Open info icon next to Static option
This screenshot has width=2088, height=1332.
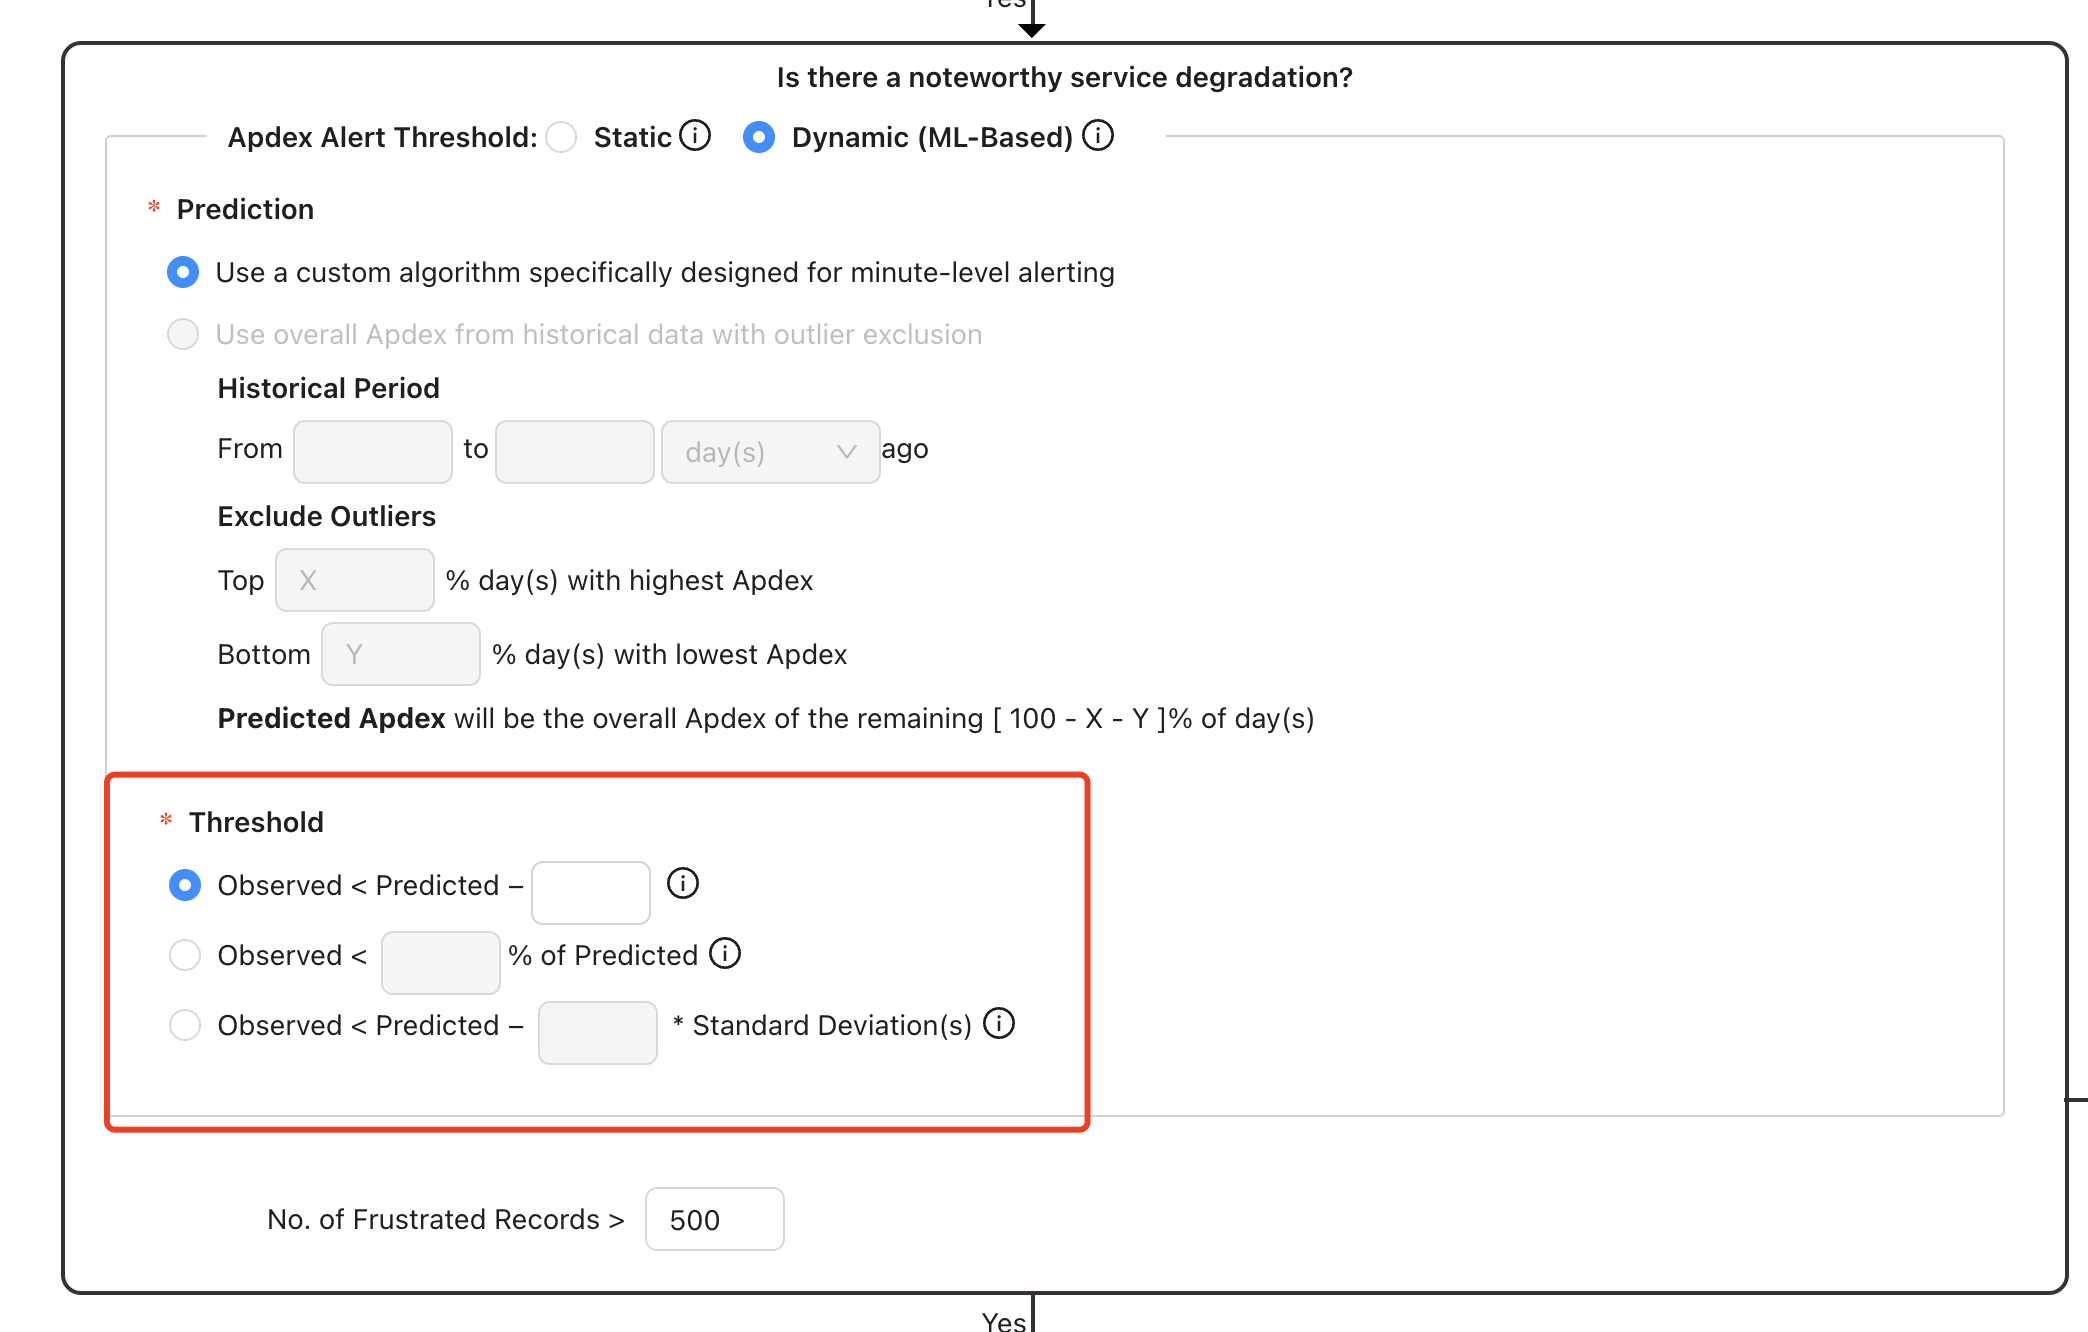click(x=695, y=135)
